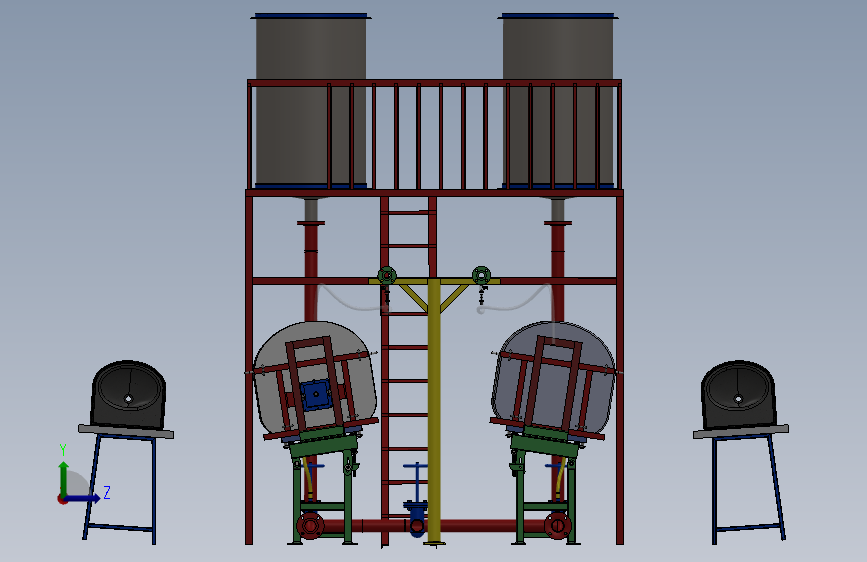867x562 pixels.
Task: Select the blue leg frame of right stand
Action: 748,489
